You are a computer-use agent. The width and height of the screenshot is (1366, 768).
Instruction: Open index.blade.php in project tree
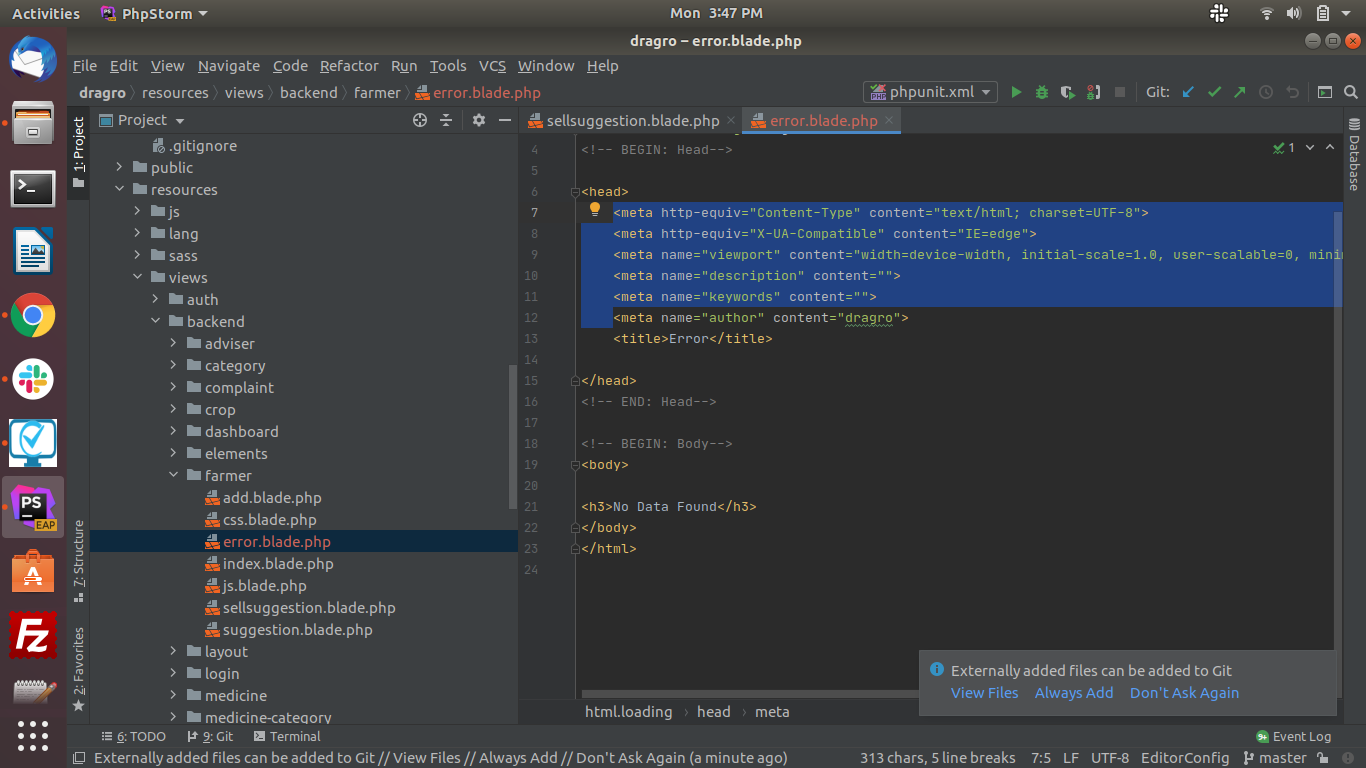coord(278,564)
